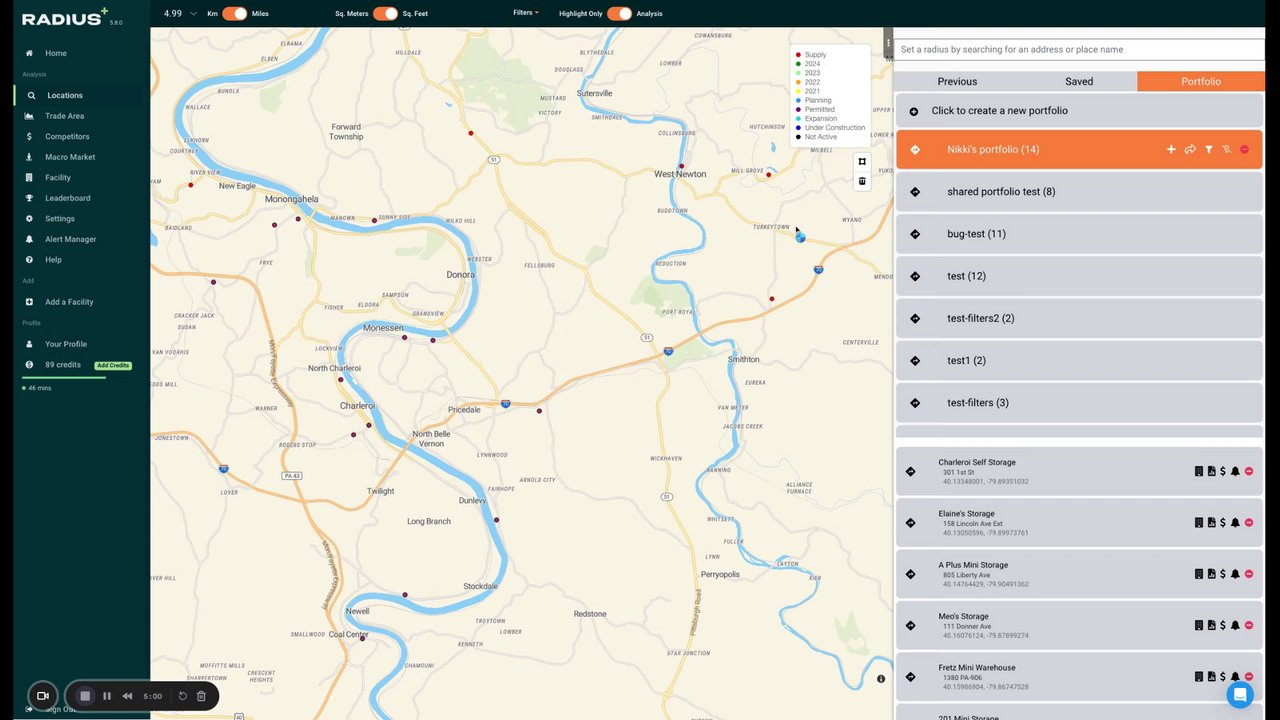Open Settings in the sidebar
Image resolution: width=1280 pixels, height=720 pixels.
coord(59,218)
